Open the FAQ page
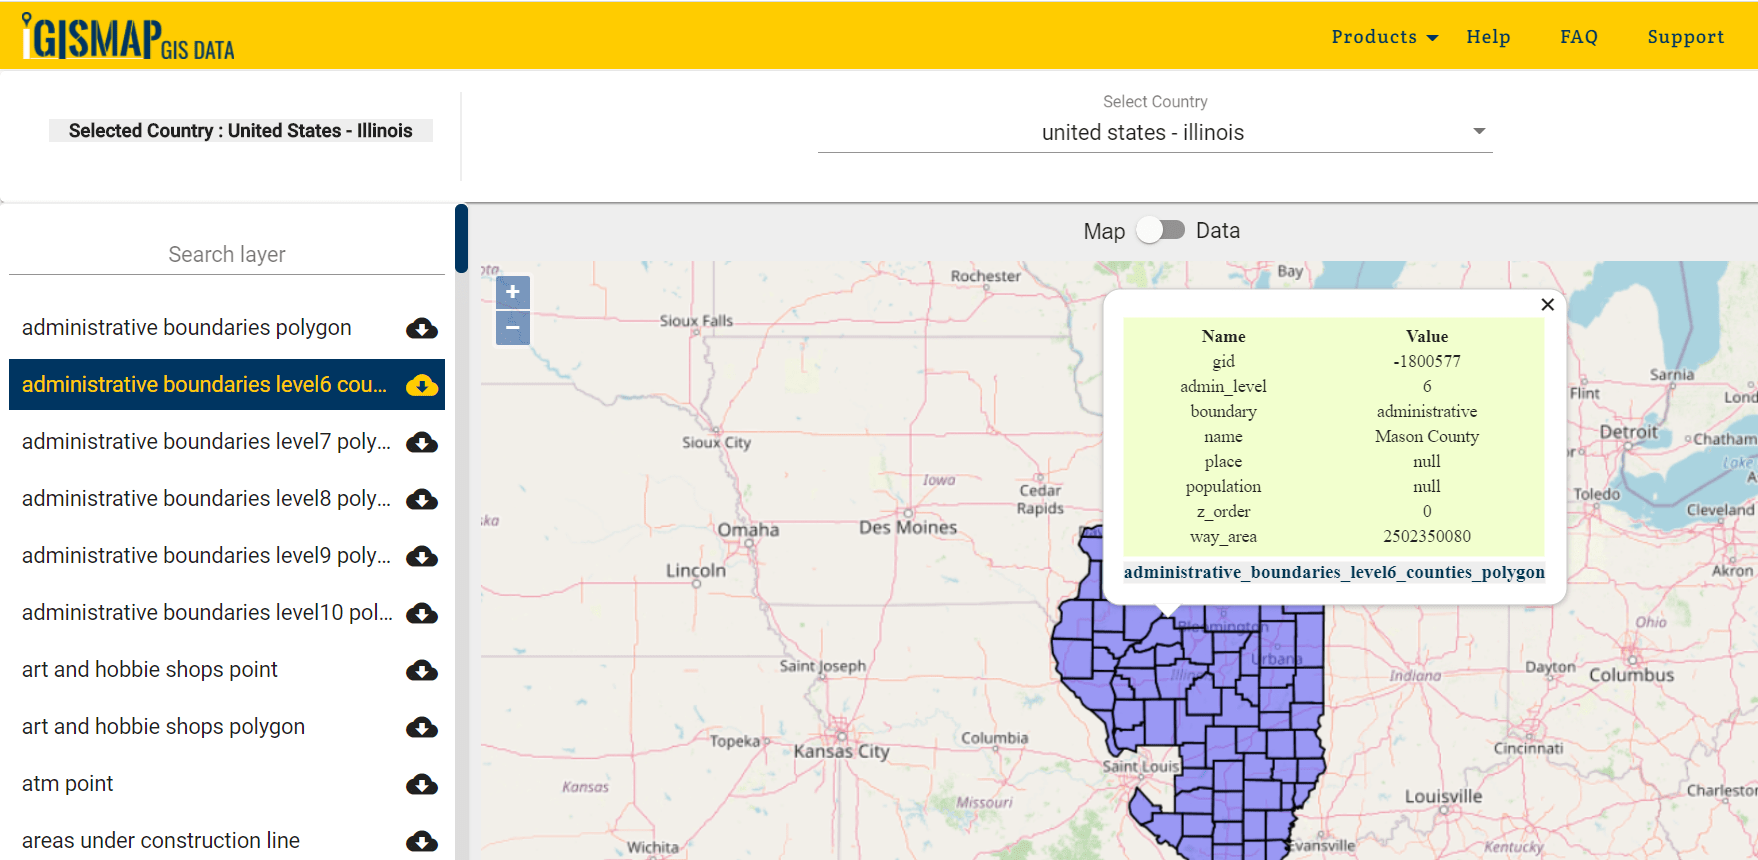Image resolution: width=1758 pixels, height=860 pixels. coord(1579,37)
